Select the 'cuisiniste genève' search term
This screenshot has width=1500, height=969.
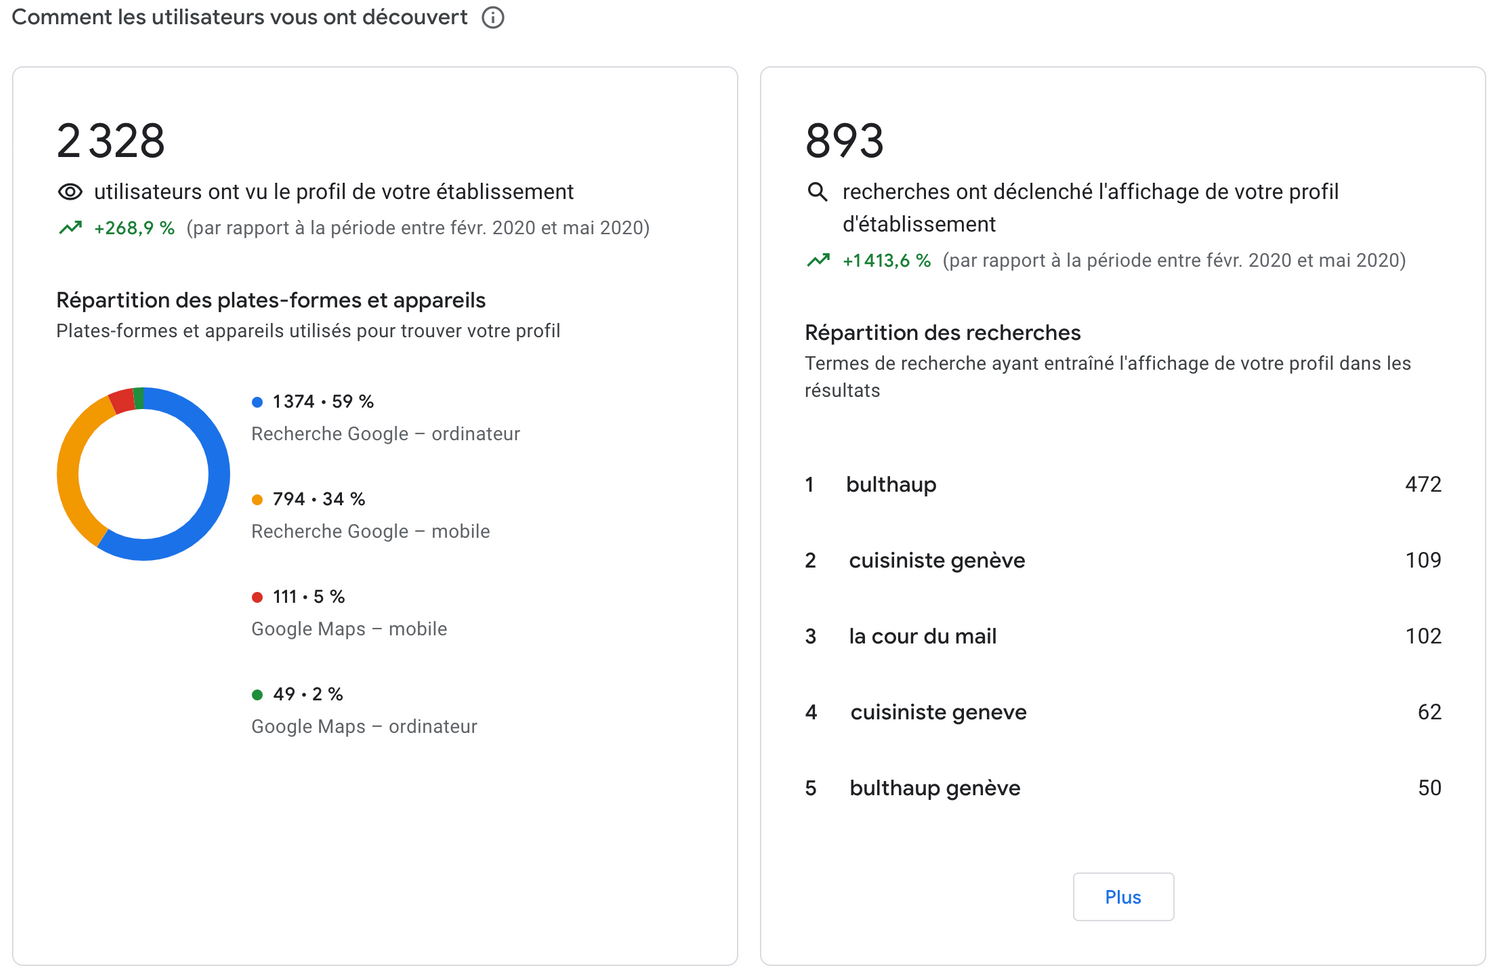coord(937,561)
